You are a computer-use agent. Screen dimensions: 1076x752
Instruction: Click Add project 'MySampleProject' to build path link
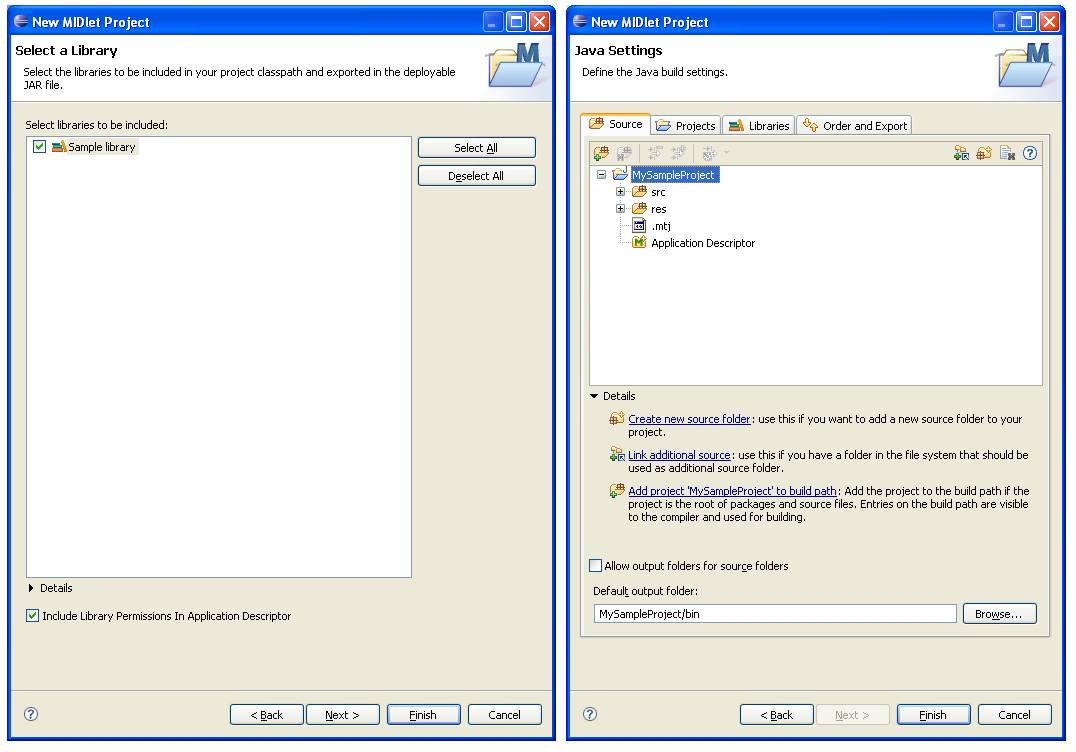tap(732, 491)
